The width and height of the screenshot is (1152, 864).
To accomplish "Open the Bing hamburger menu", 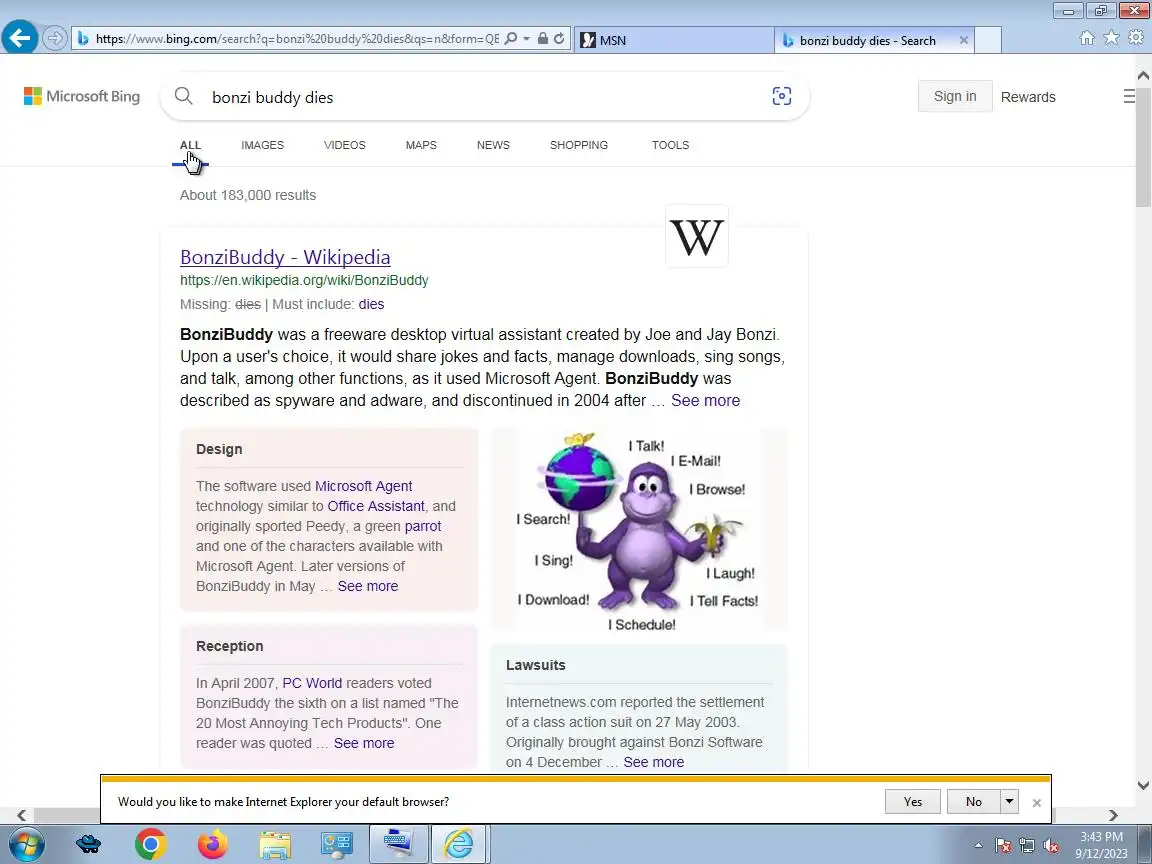I will click(x=1129, y=96).
